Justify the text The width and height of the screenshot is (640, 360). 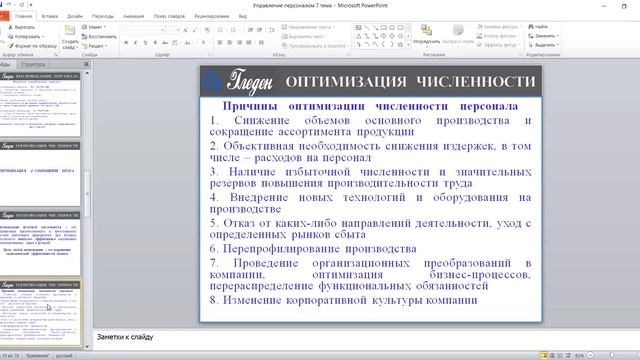click(249, 42)
